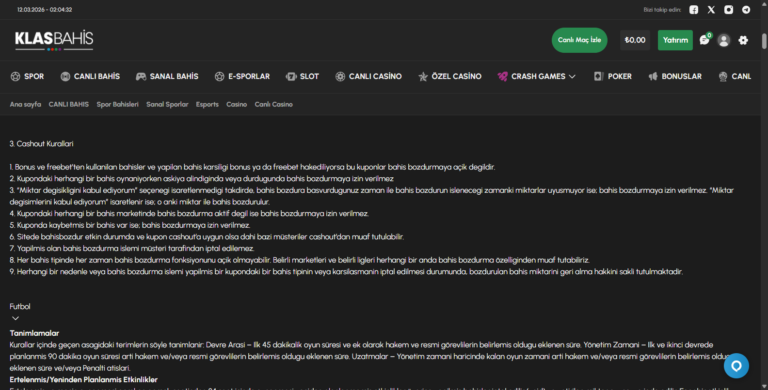Click the slot machine icon beside SLOT
The width and height of the screenshot is (768, 390).
(291, 76)
